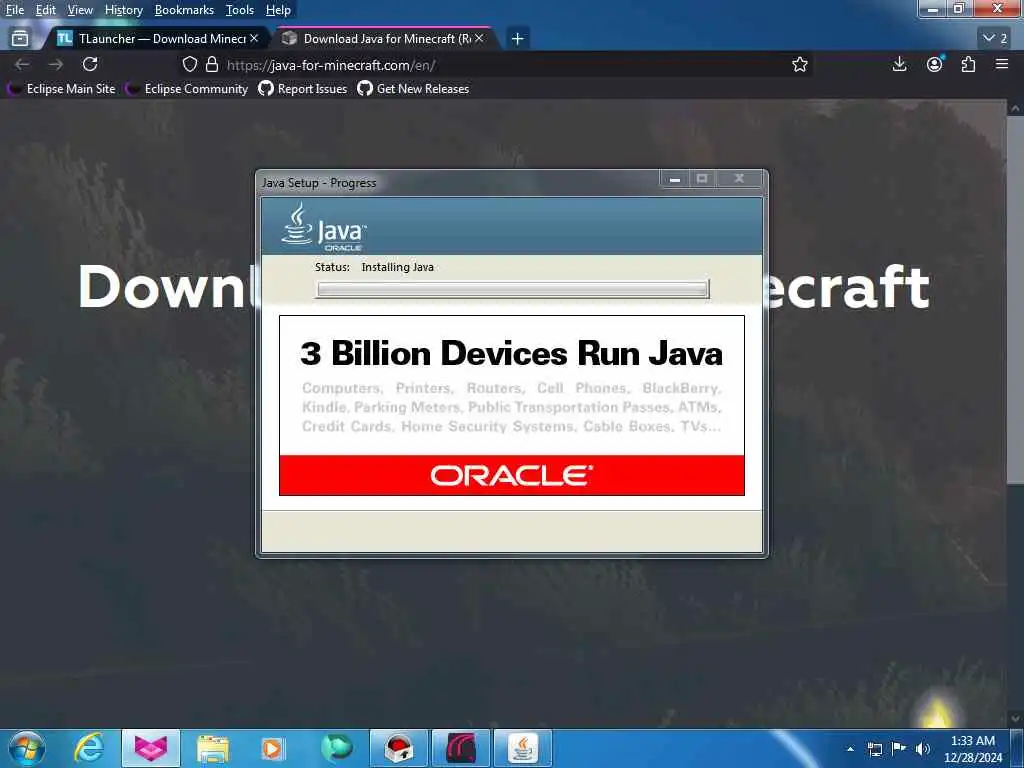Click the page vertical scrollbar
The height and width of the screenshot is (768, 1024).
(x=1014, y=301)
